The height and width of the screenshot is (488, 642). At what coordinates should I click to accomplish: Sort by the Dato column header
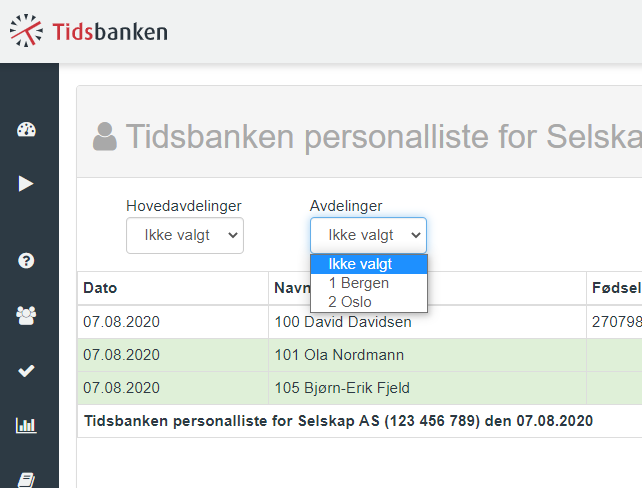(x=100, y=288)
